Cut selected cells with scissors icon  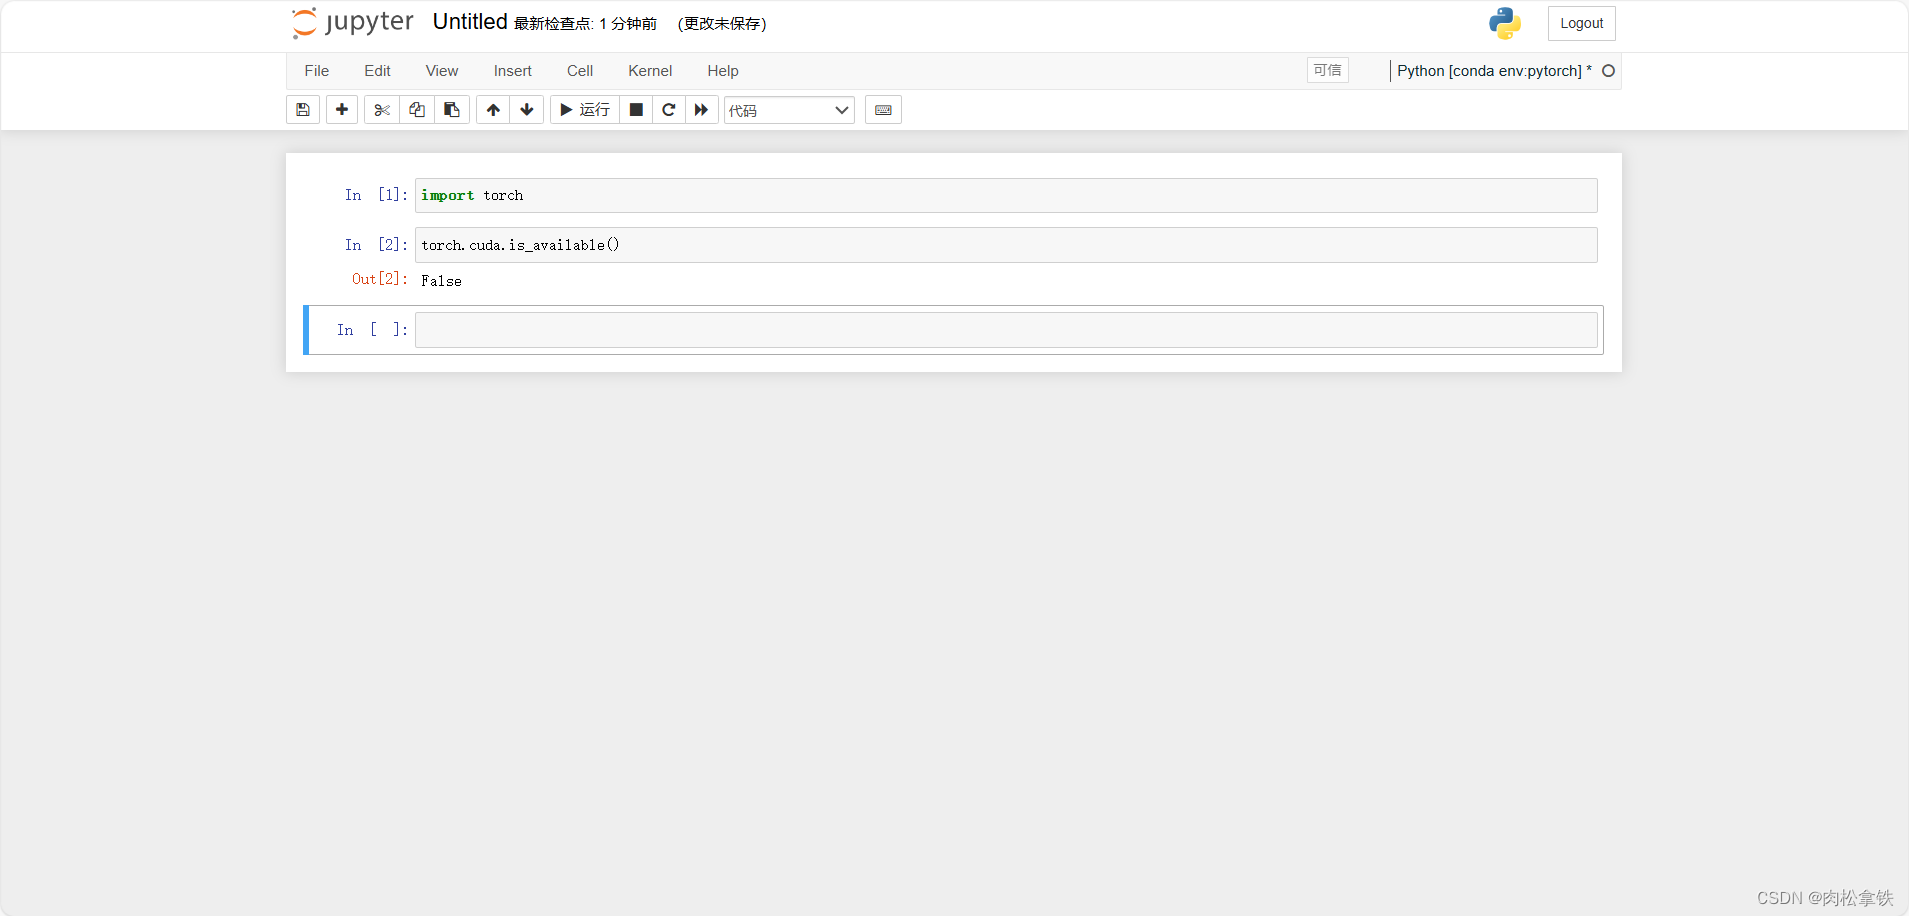(382, 110)
